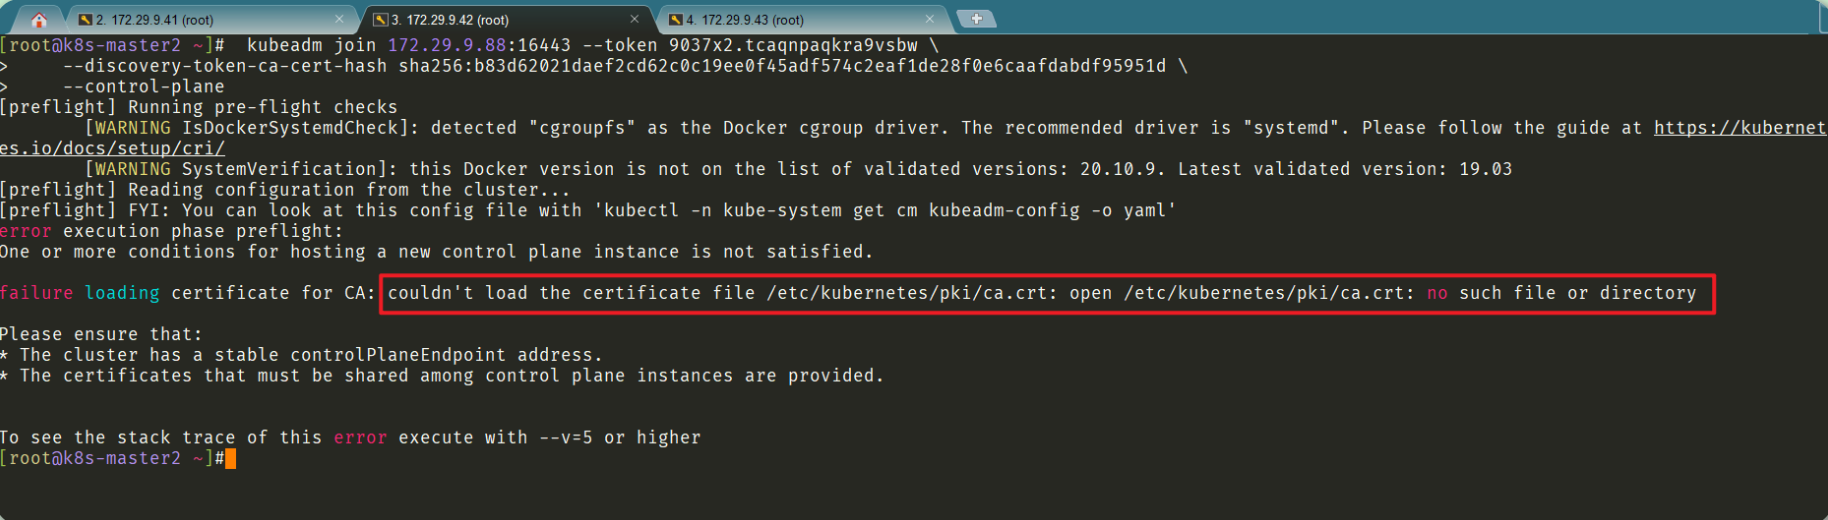The image size is (1828, 520).
Task: Click the red-boxed ca.crt error message
Action: (x=1047, y=293)
